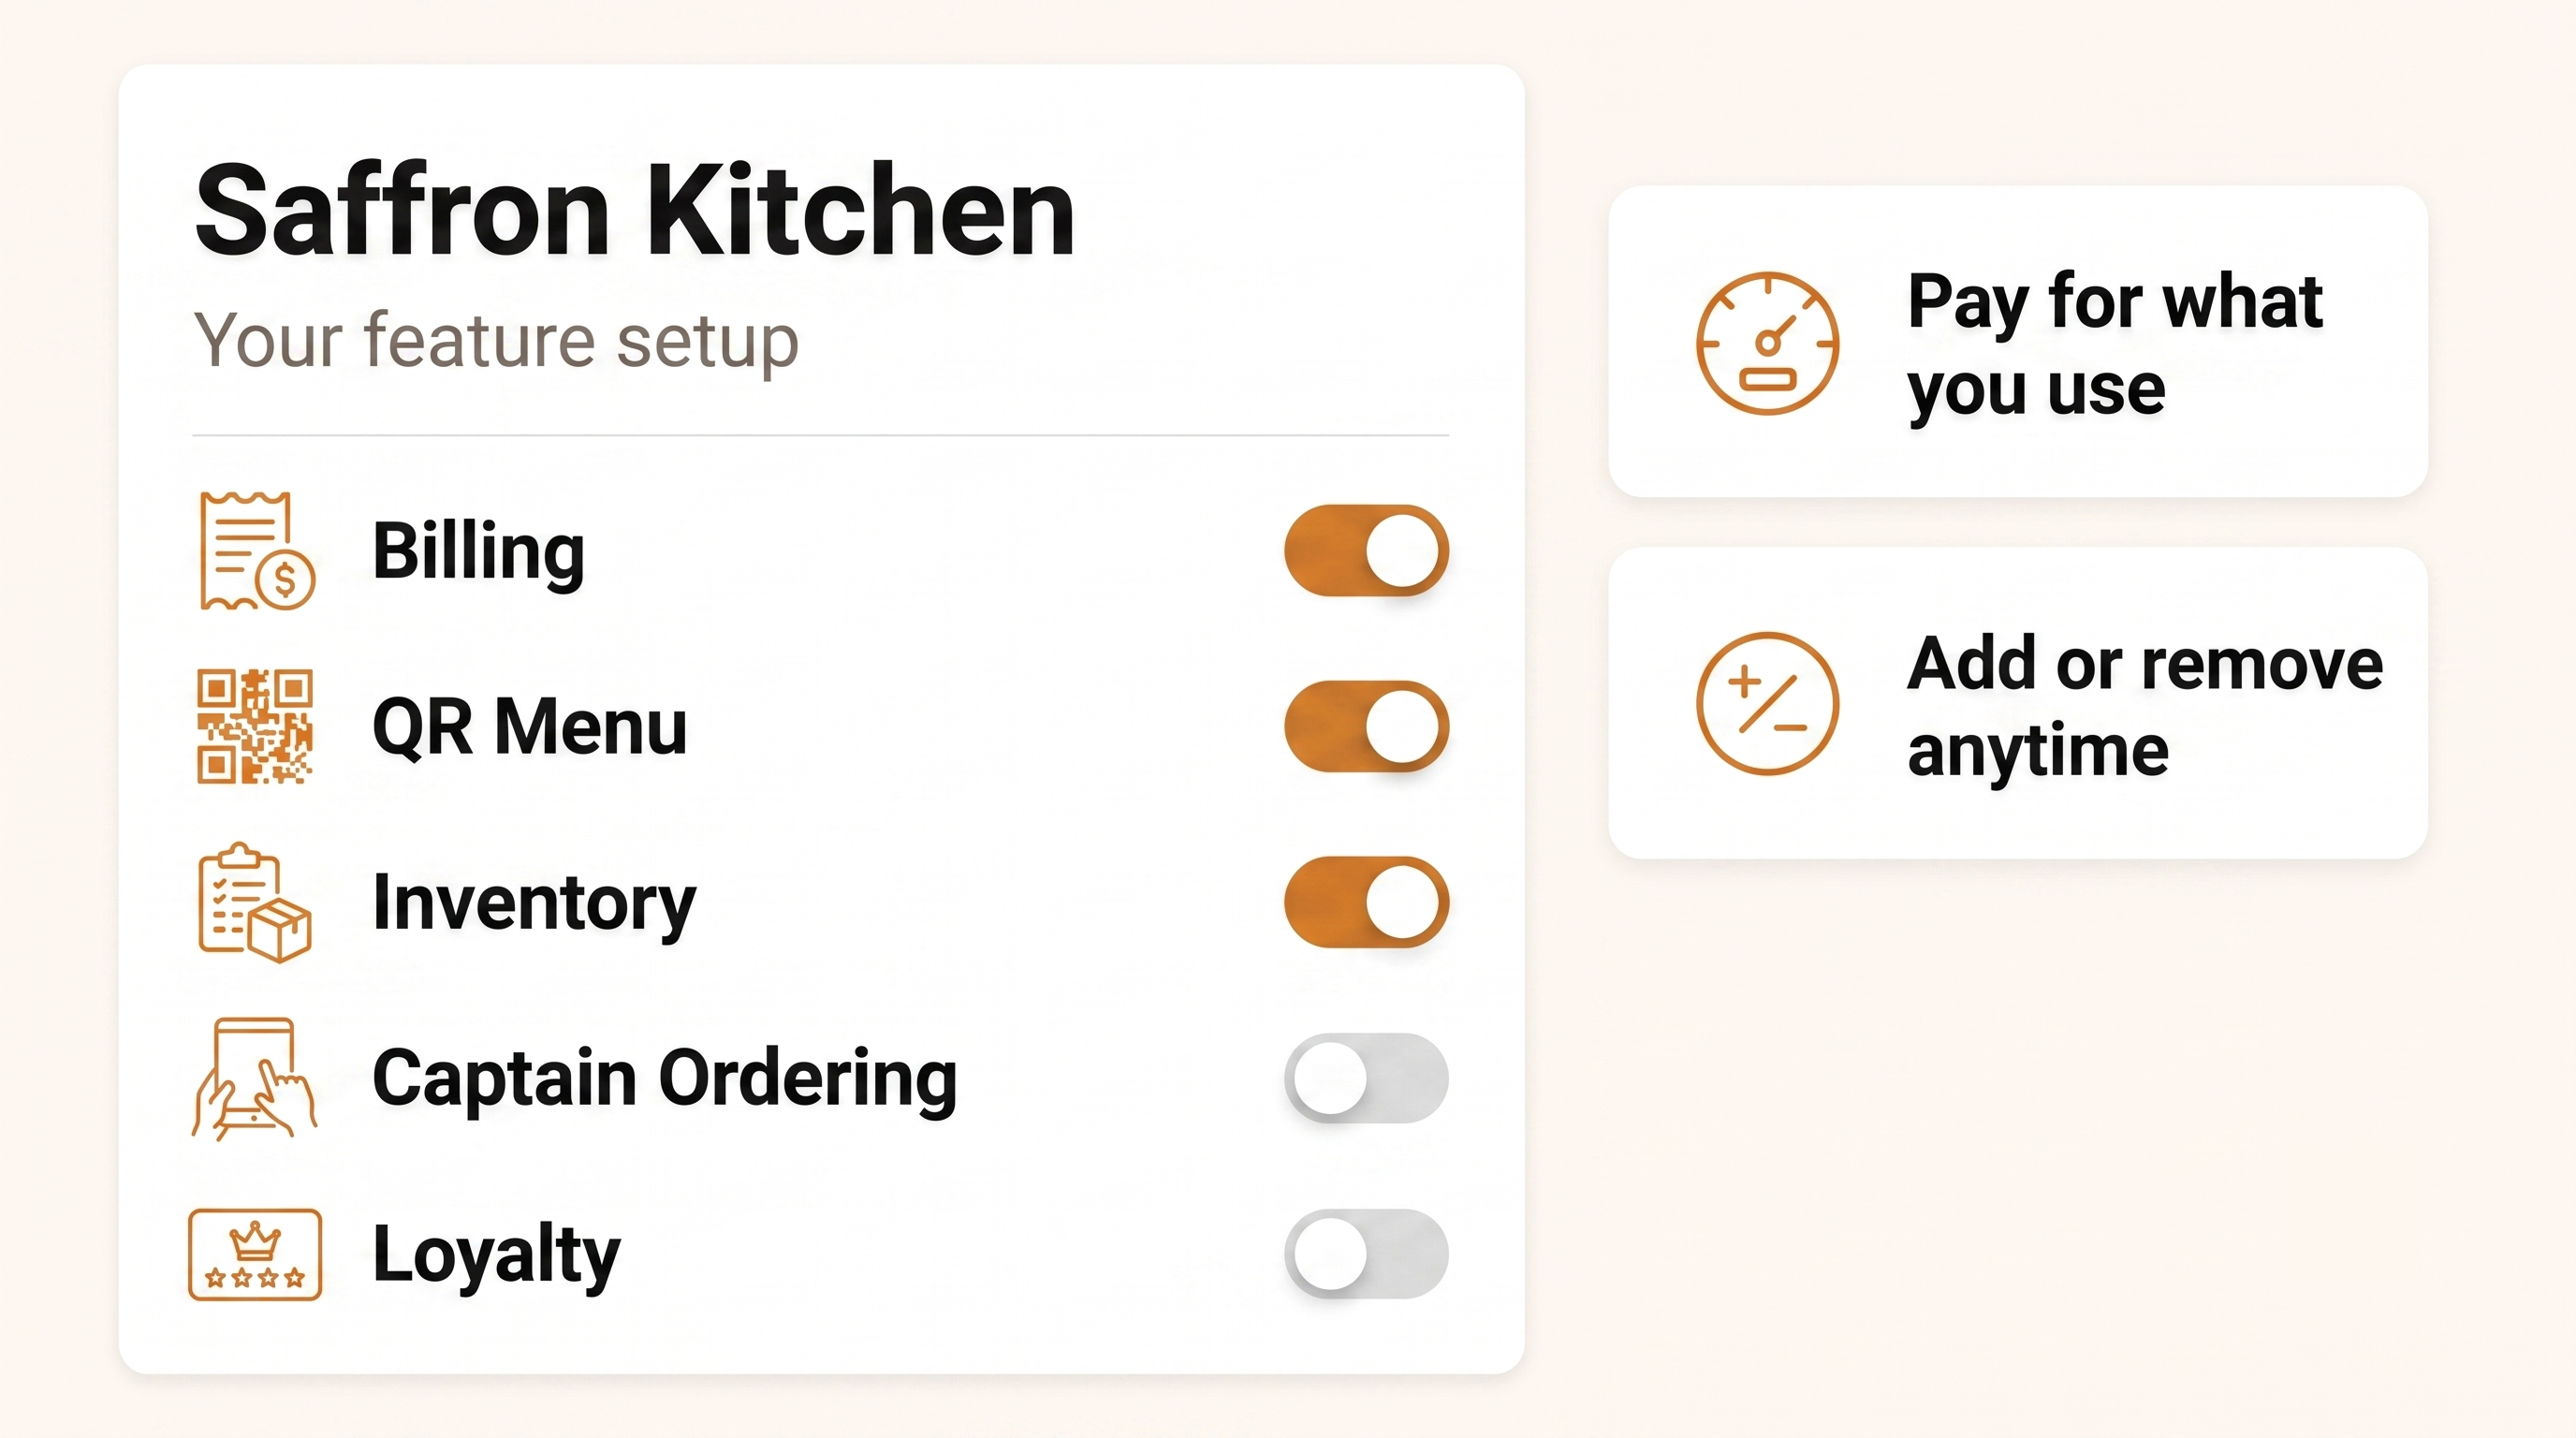Screen dimensions: 2576x1438
Task: Click the Loyalty crown card icon
Action: point(255,1254)
